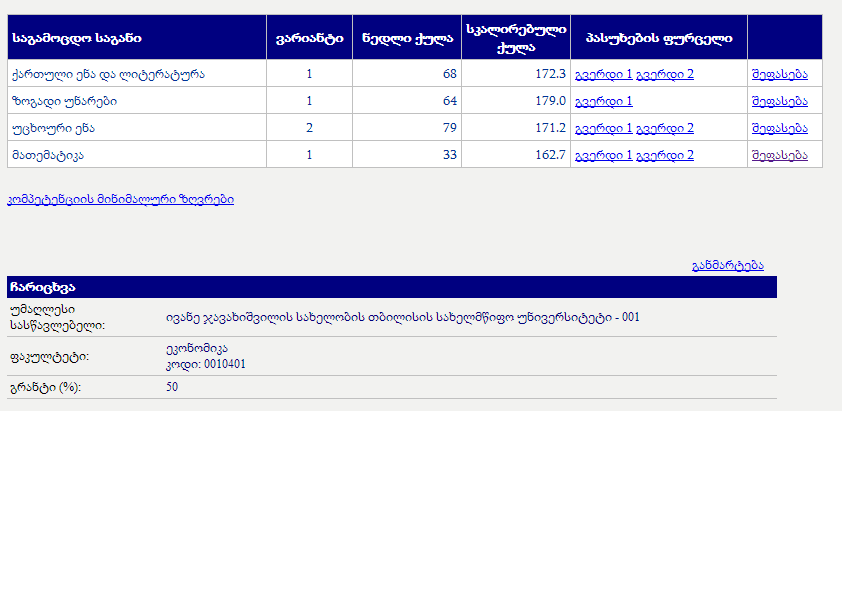The width and height of the screenshot is (842, 614).
Task: Open კომპეტენციის მინიმალური ზღვრები link
Action: pyautogui.click(x=120, y=199)
